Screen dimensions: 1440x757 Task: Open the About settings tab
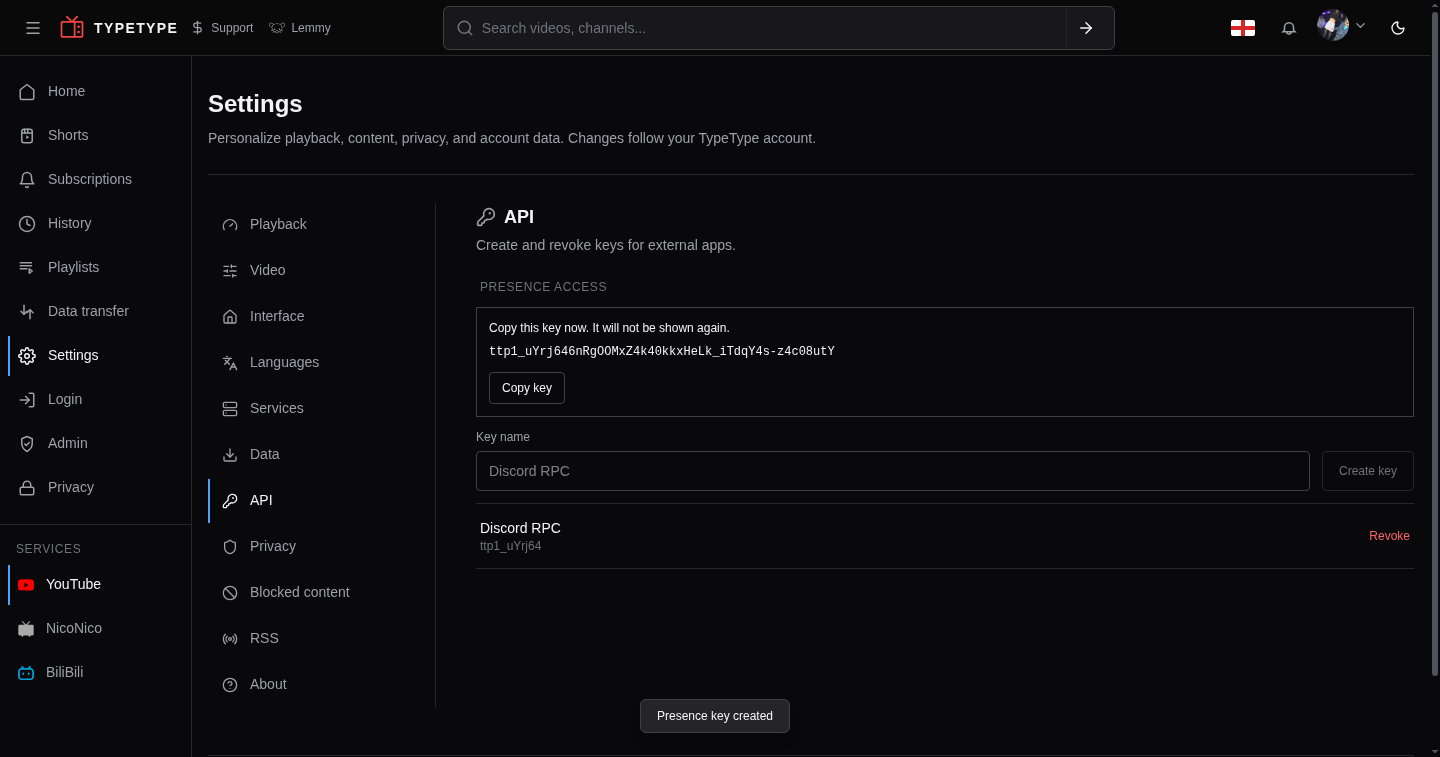(x=314, y=684)
